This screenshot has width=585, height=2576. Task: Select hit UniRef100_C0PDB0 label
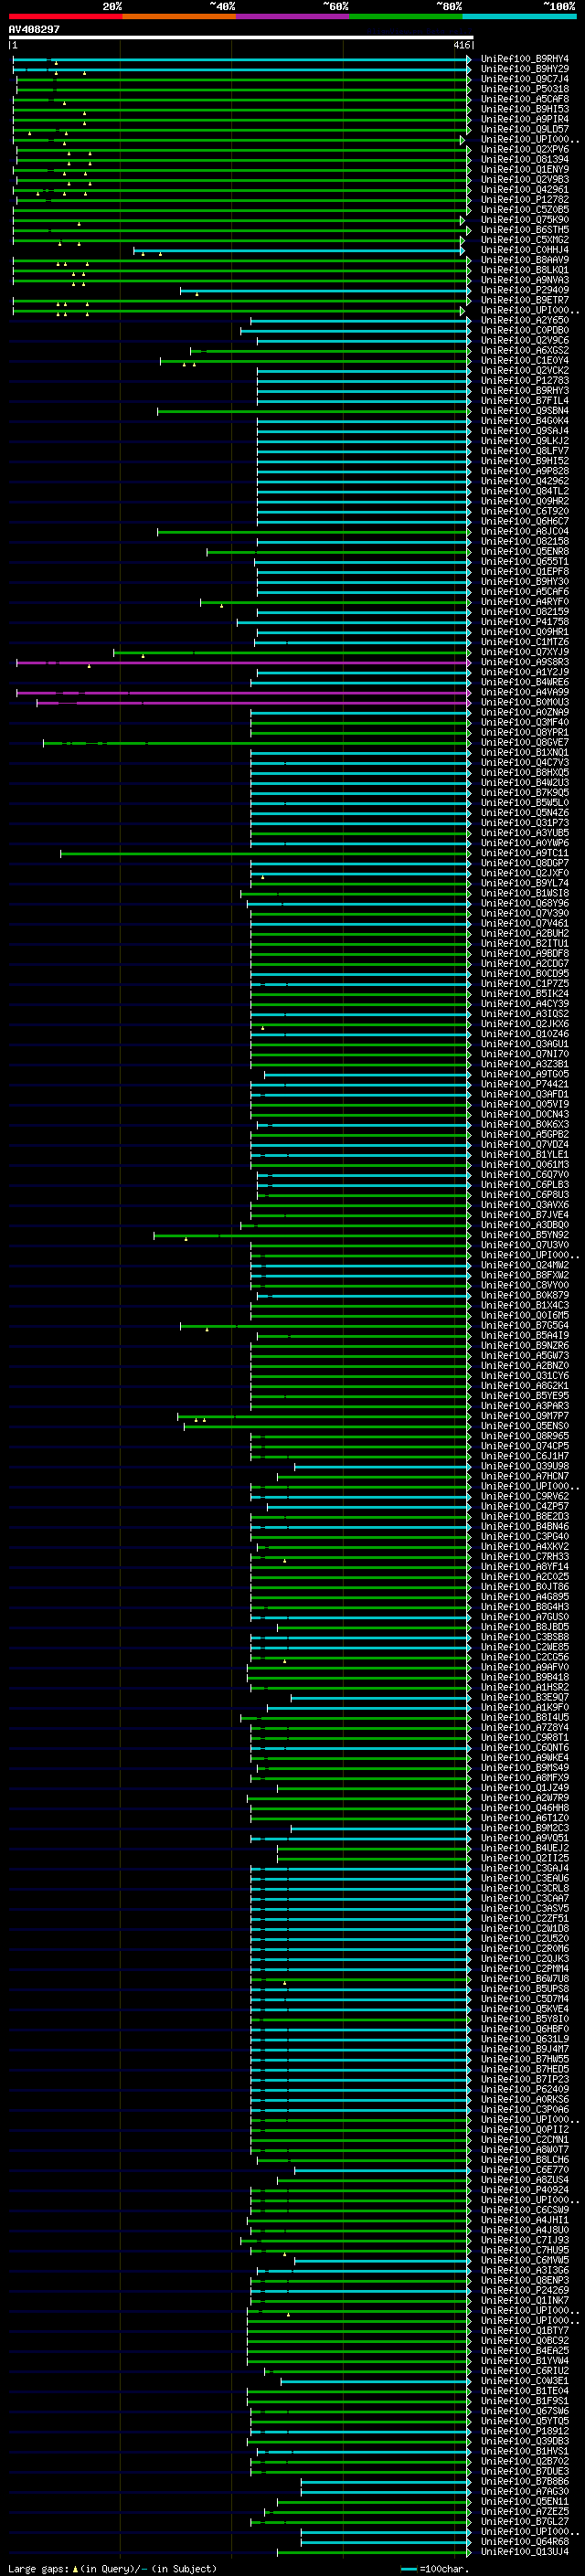click(525, 330)
